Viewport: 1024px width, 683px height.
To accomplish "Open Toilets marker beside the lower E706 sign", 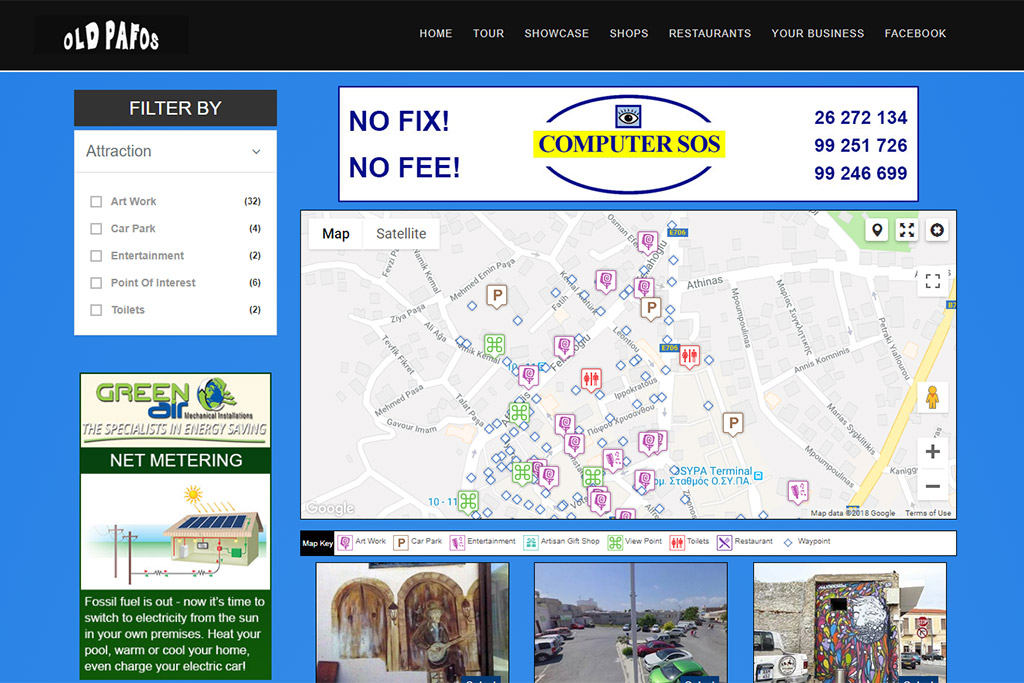I will 689,357.
